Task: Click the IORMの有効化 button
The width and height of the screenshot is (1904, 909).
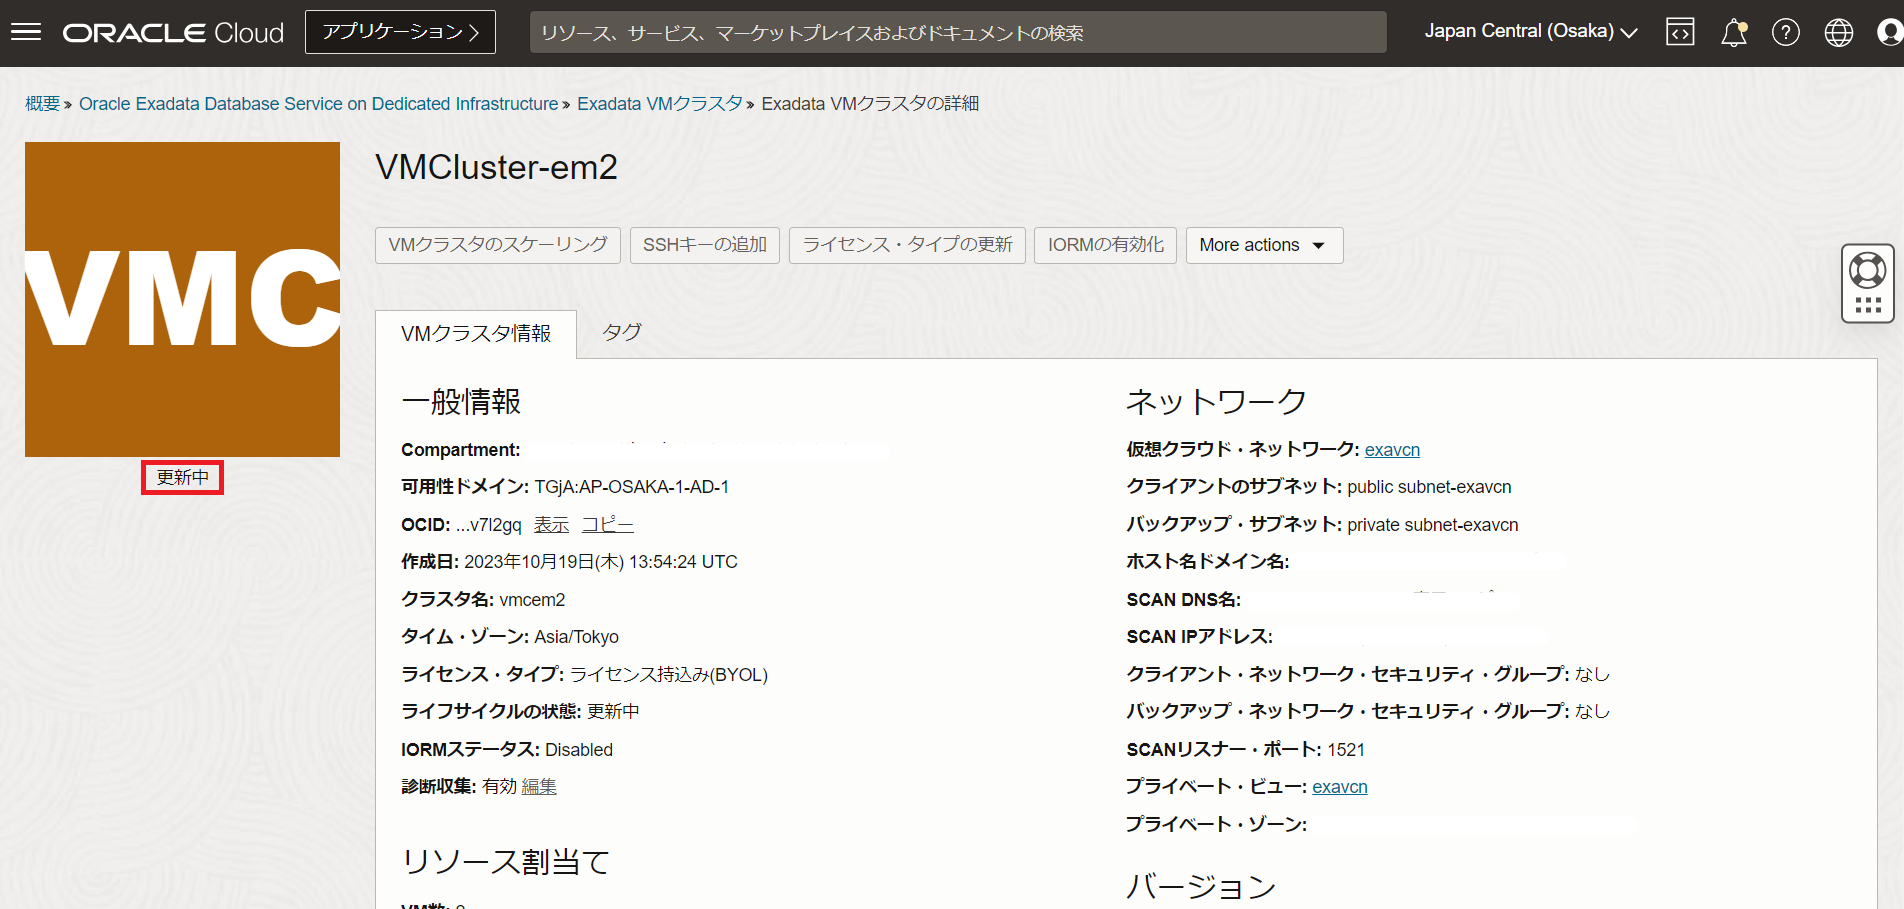Action: 1105,245
